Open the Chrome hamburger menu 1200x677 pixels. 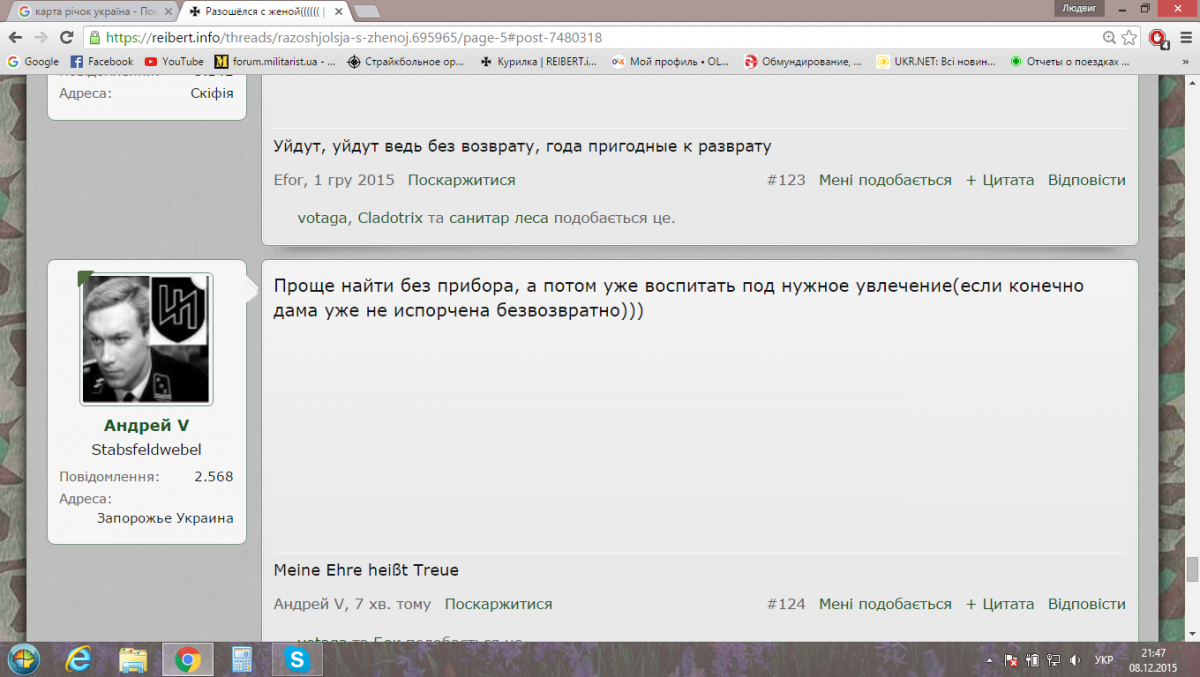click(1184, 38)
